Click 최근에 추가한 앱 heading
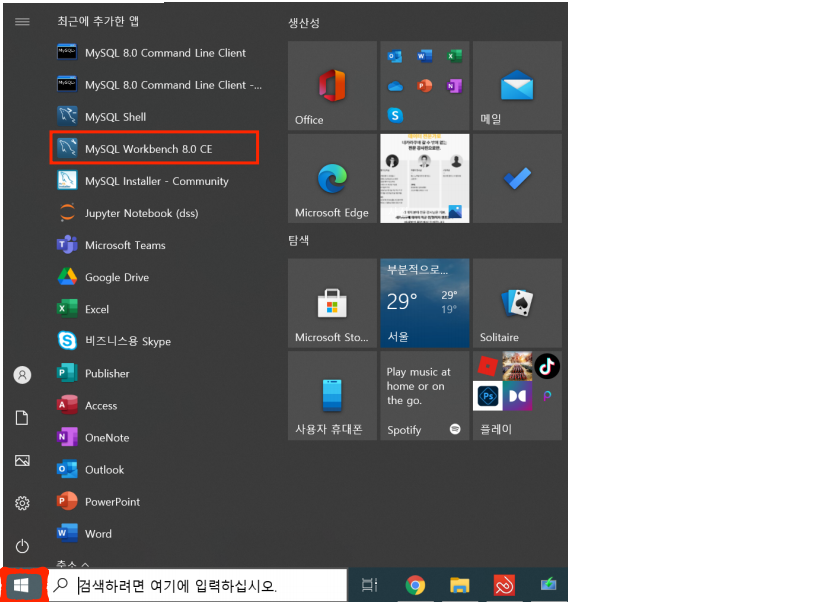 98,21
